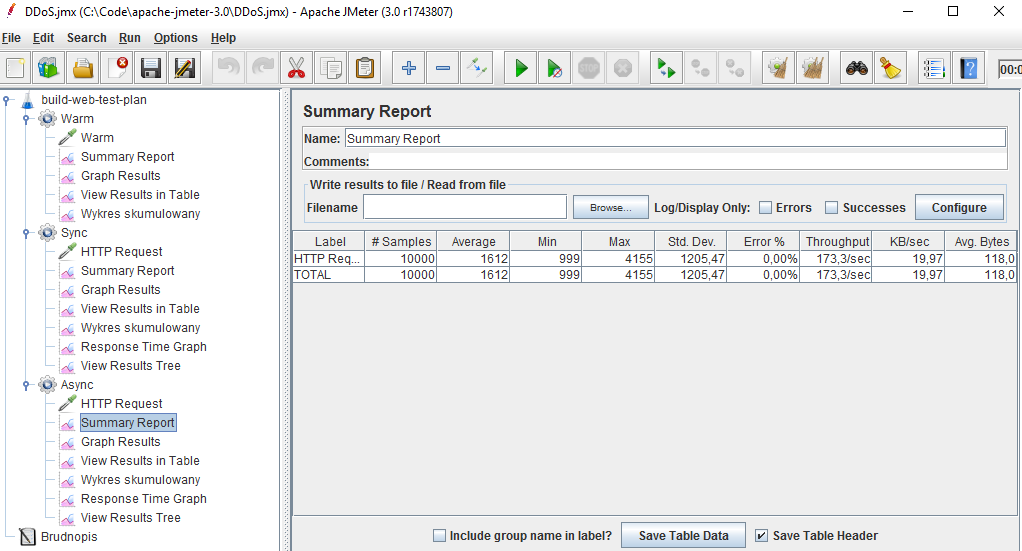Select View Results Tree under Async
Screen dimensions: 1022x551
tap(130, 518)
